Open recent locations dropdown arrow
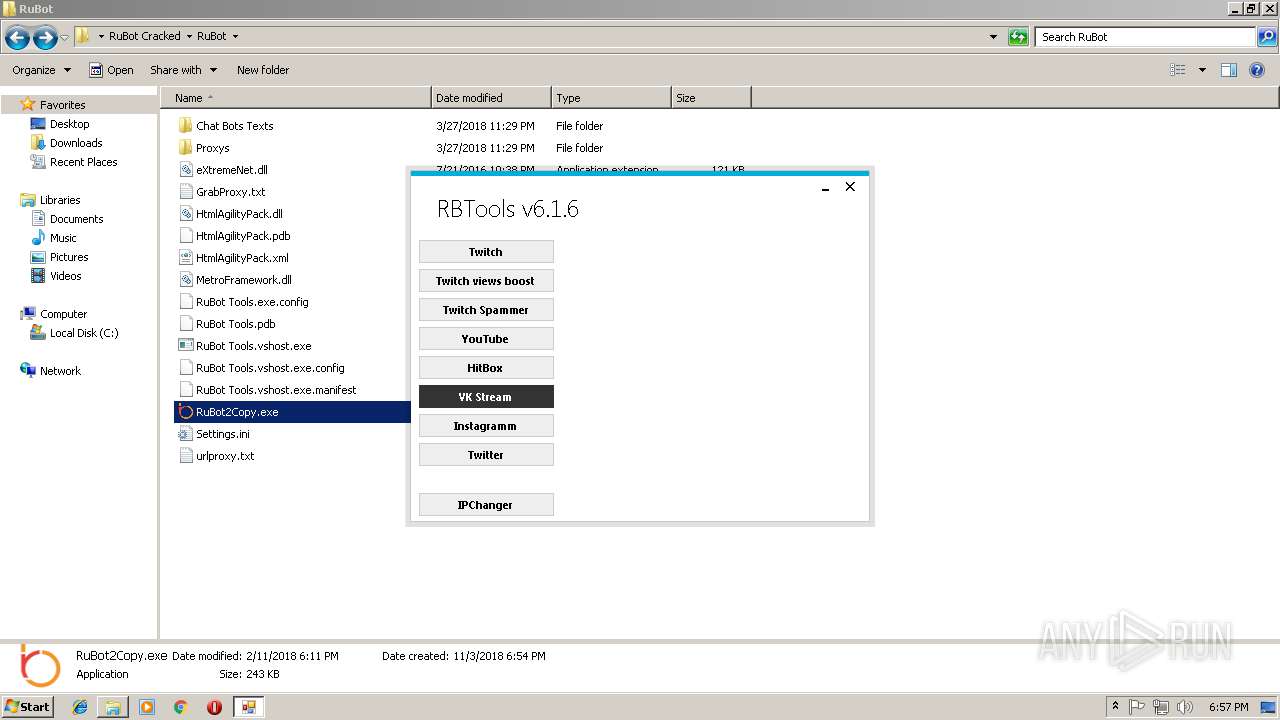The height and width of the screenshot is (720, 1280). (x=65, y=38)
